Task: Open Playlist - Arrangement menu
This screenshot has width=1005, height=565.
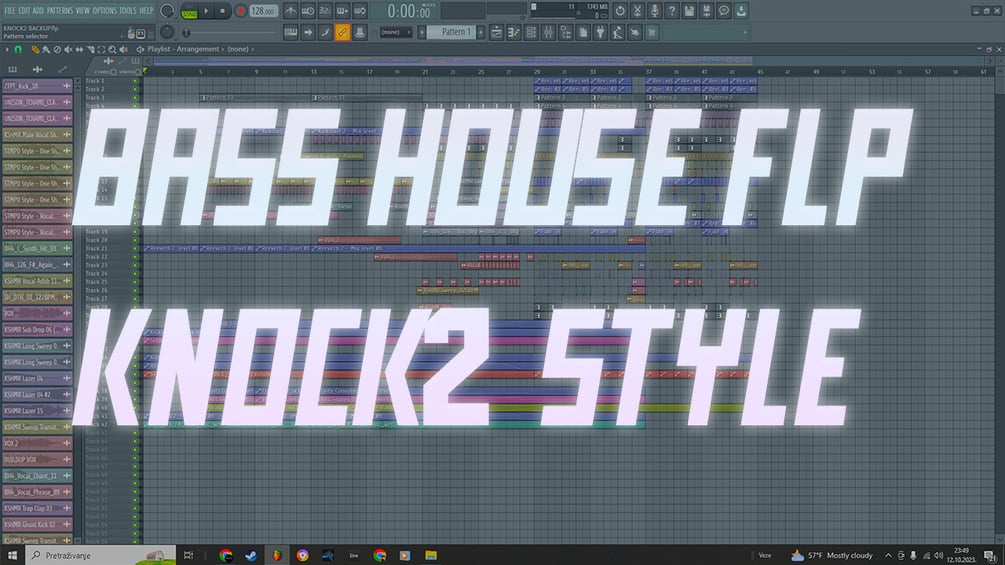Action: tap(183, 49)
